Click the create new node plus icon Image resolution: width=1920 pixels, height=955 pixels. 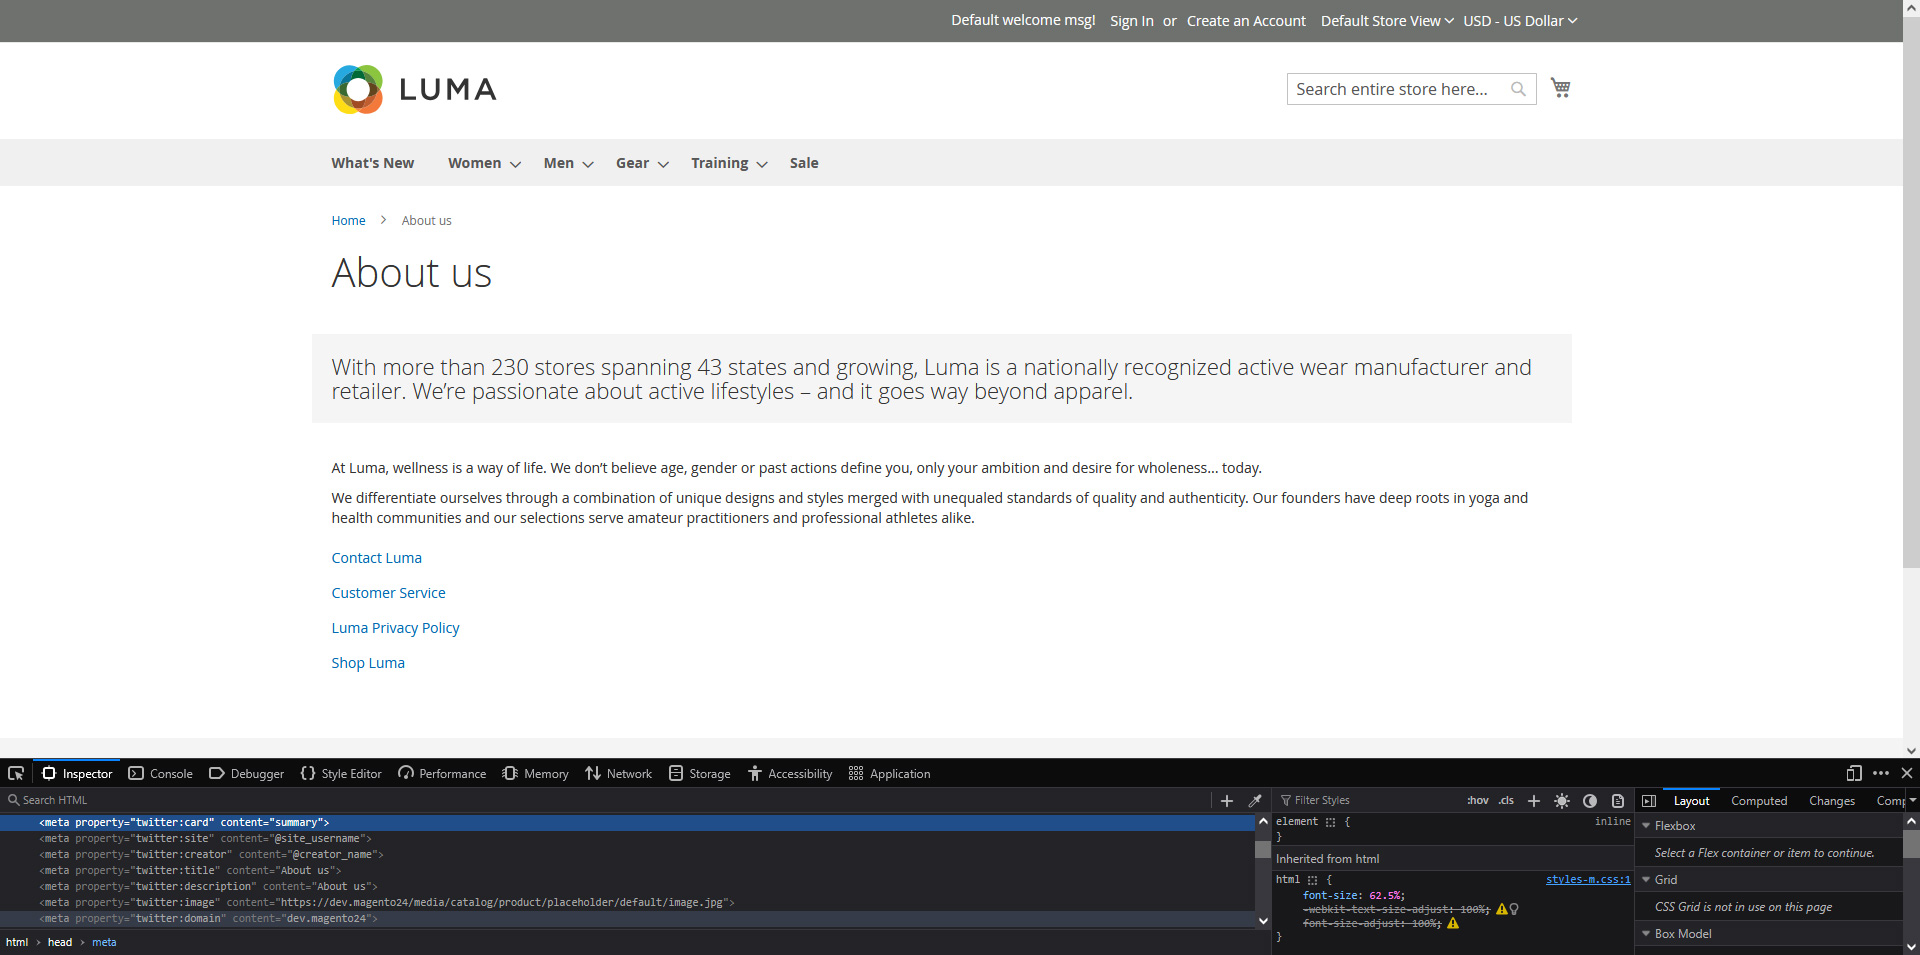[1227, 800]
